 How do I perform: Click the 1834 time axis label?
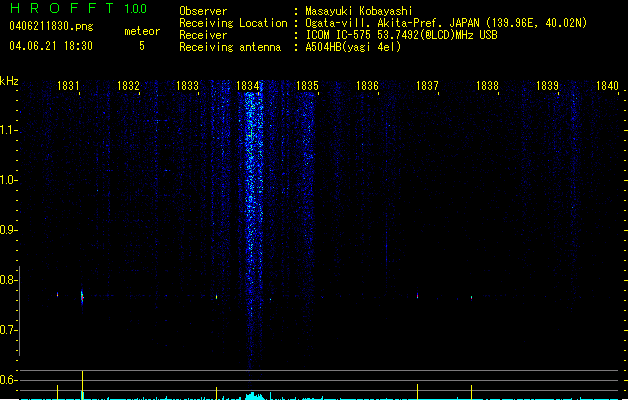point(248,86)
